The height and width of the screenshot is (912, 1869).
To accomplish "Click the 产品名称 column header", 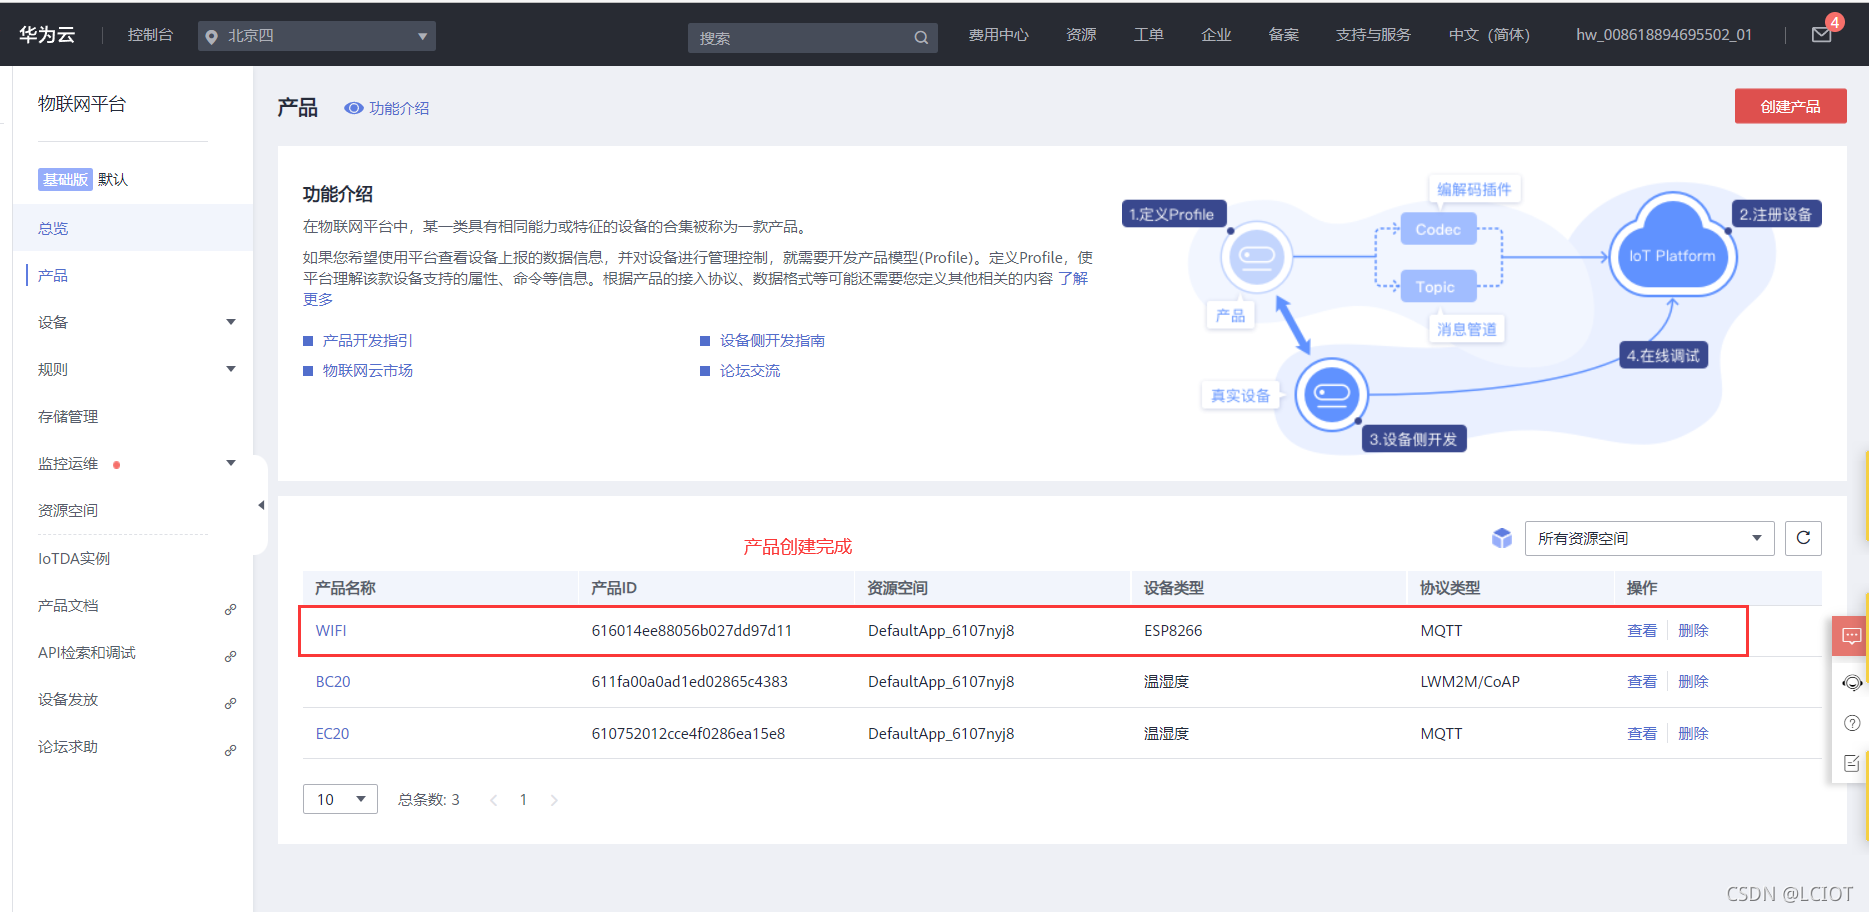I will [345, 588].
